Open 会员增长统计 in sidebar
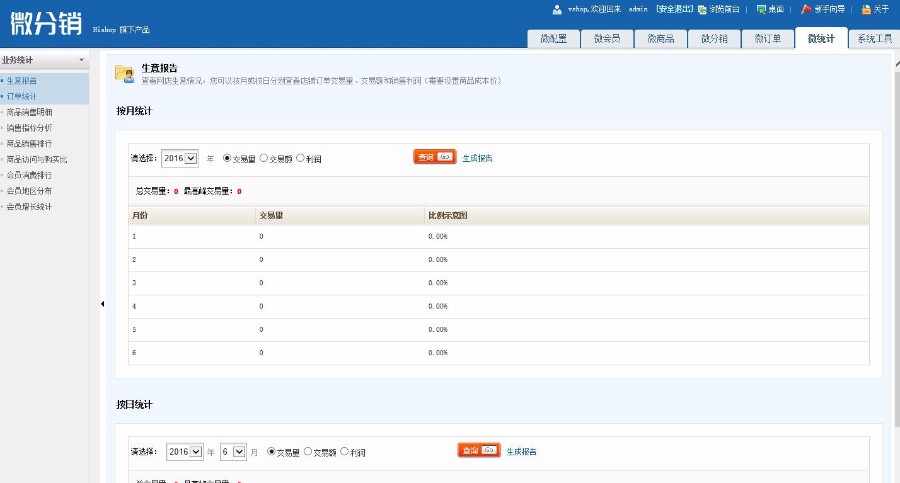The height and width of the screenshot is (483, 900). pyautogui.click(x=29, y=207)
